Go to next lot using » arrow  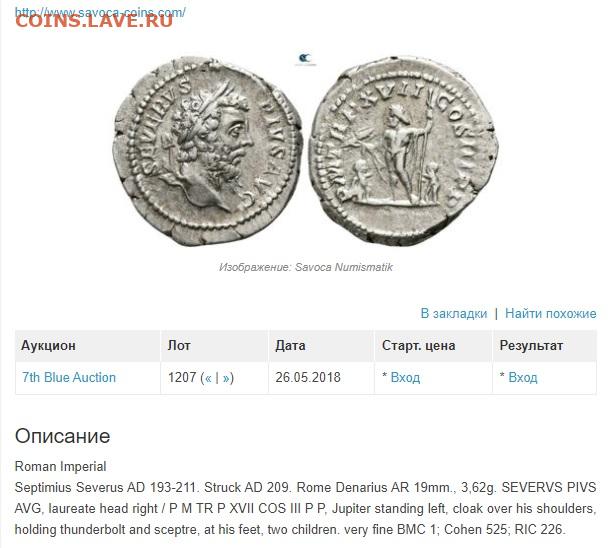(226, 378)
